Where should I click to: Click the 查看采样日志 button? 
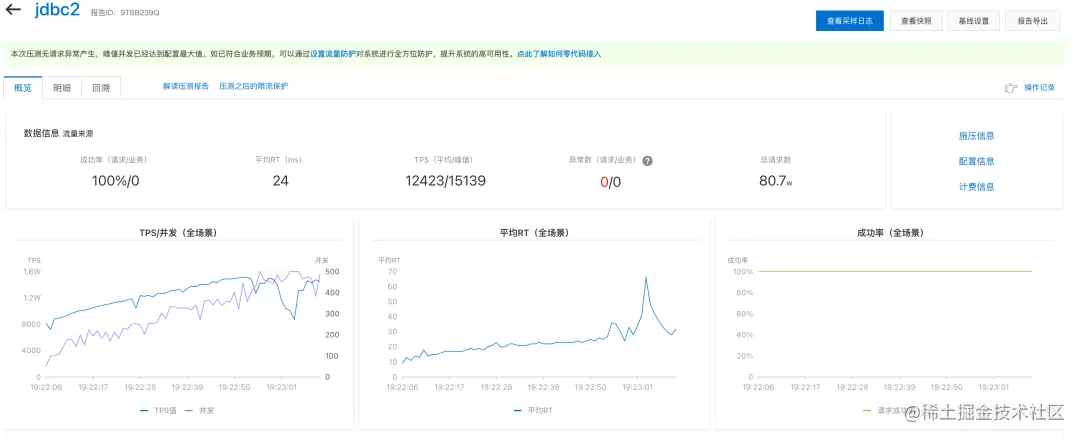coord(849,21)
